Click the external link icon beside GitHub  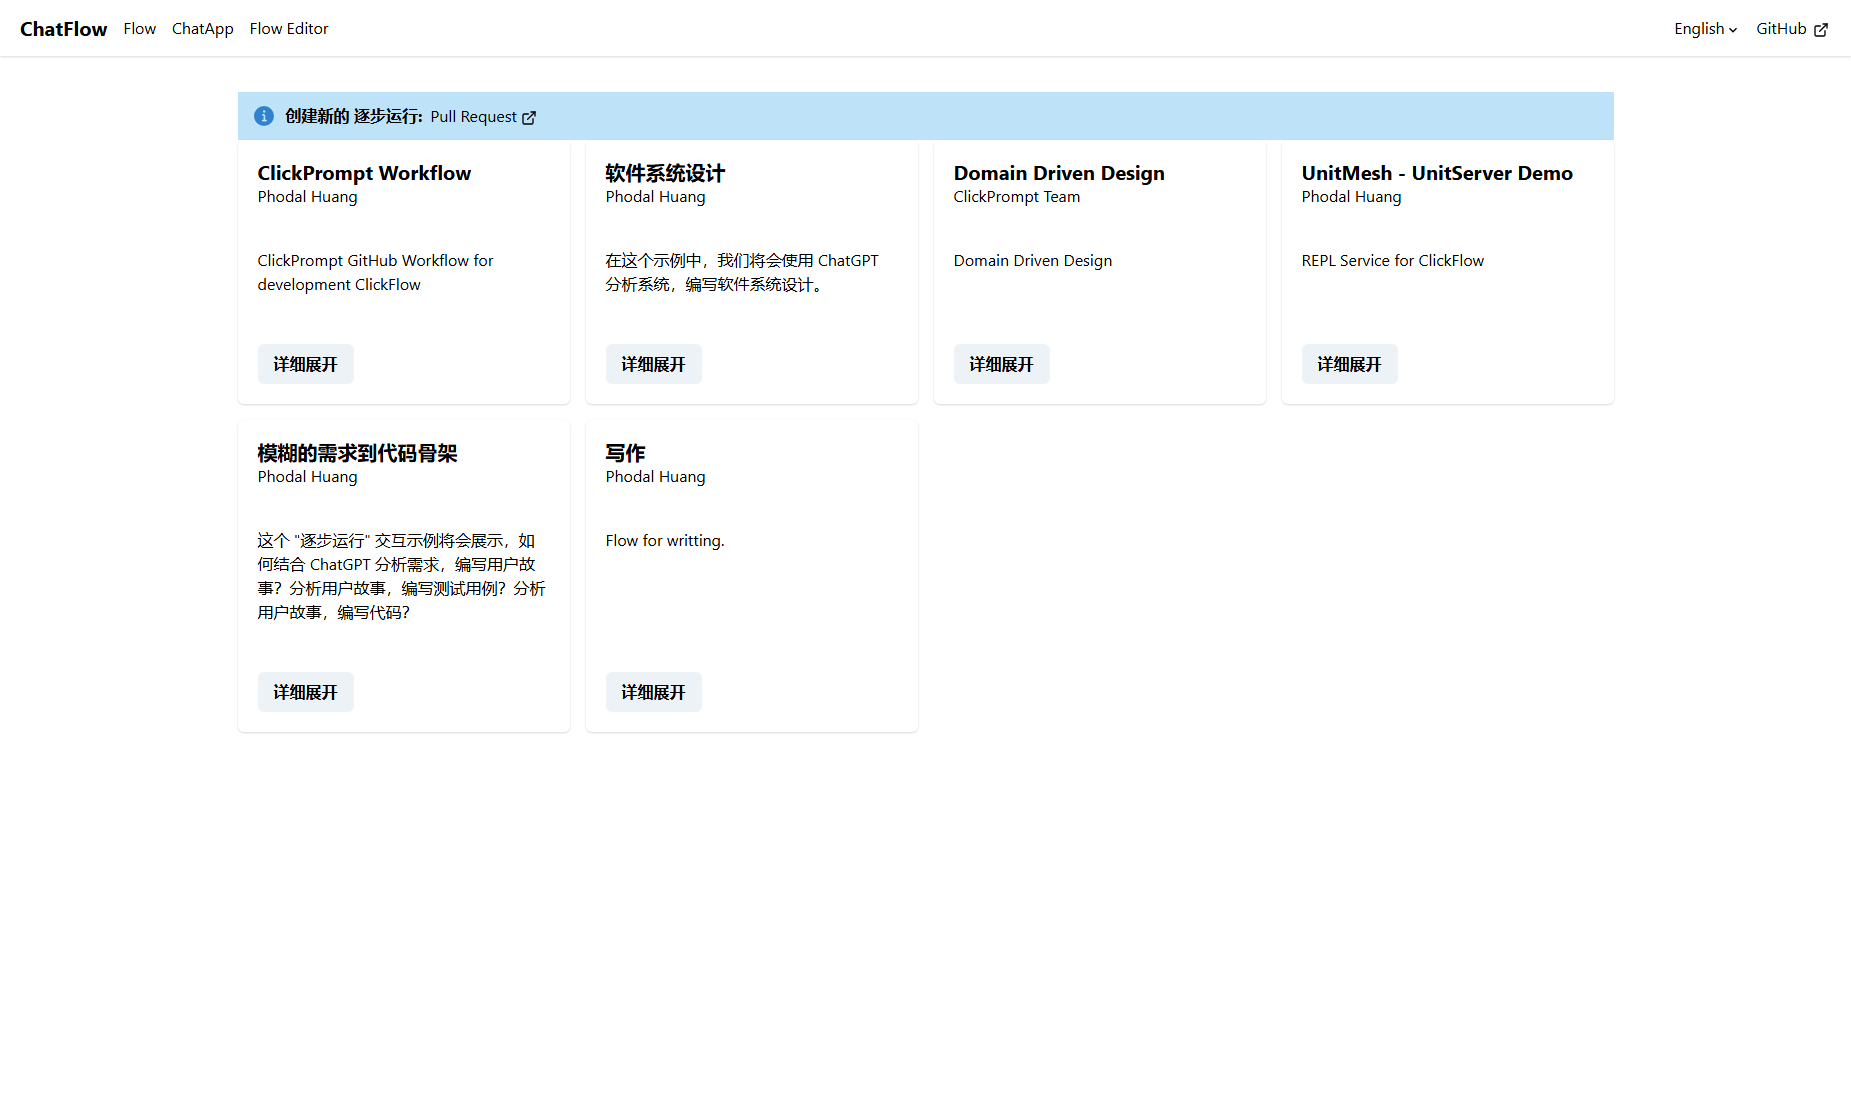(1821, 30)
